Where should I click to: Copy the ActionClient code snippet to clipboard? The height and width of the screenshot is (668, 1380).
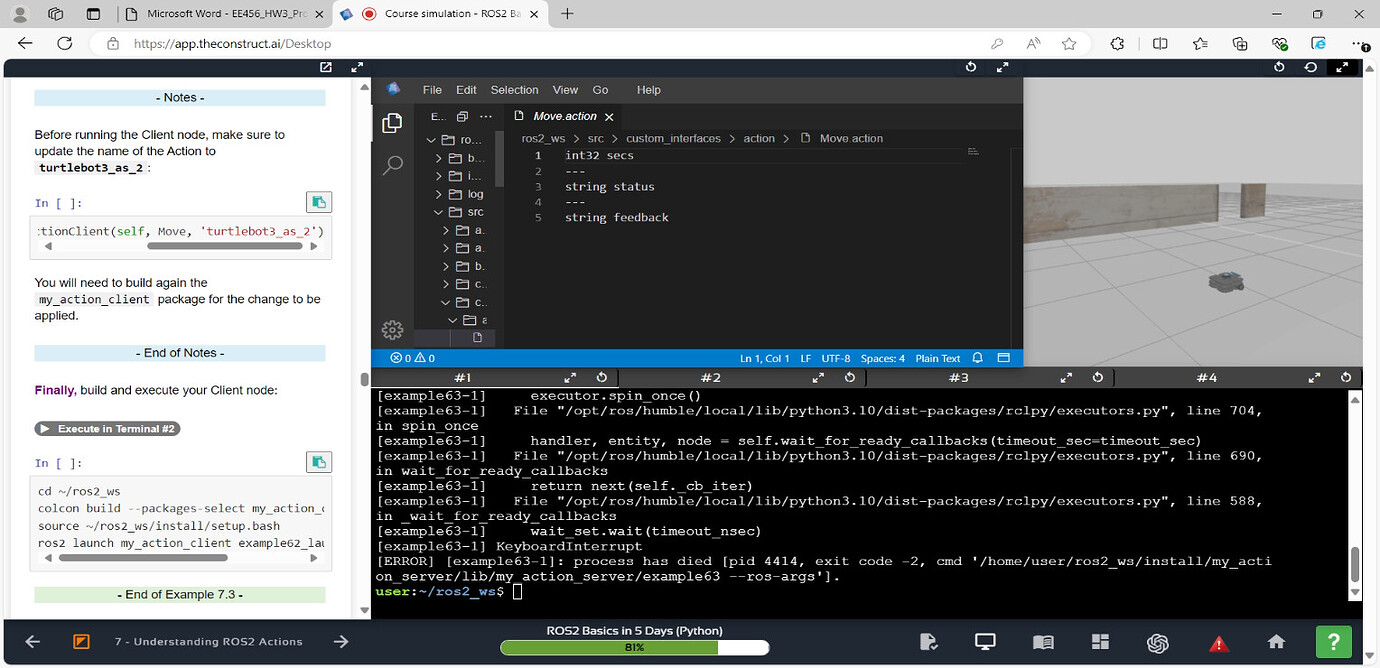pyautogui.click(x=318, y=202)
